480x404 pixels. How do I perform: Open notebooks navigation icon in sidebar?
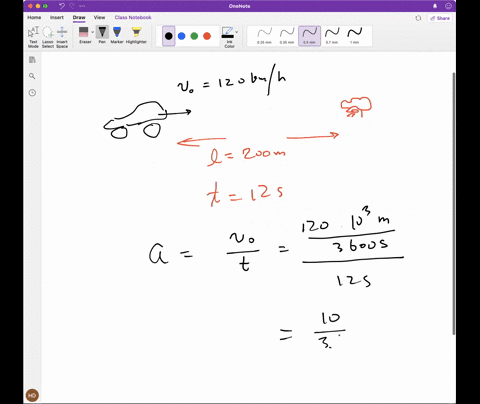pyautogui.click(x=32, y=60)
